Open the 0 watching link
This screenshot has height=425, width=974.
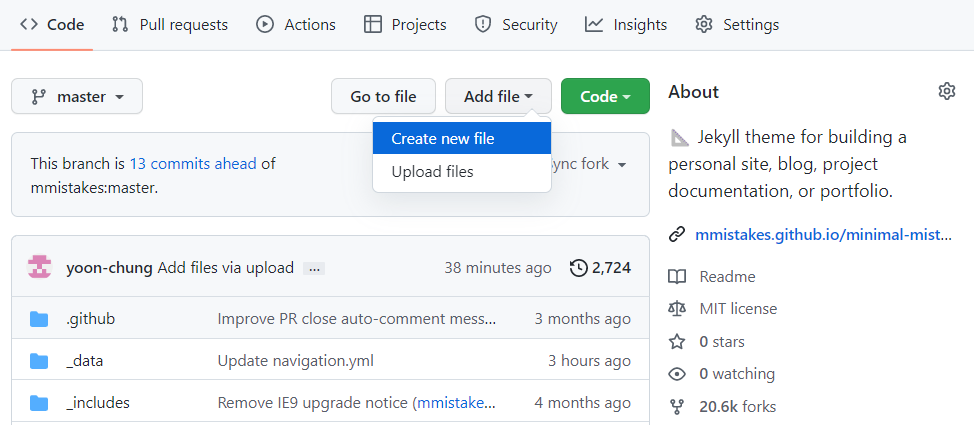point(737,374)
